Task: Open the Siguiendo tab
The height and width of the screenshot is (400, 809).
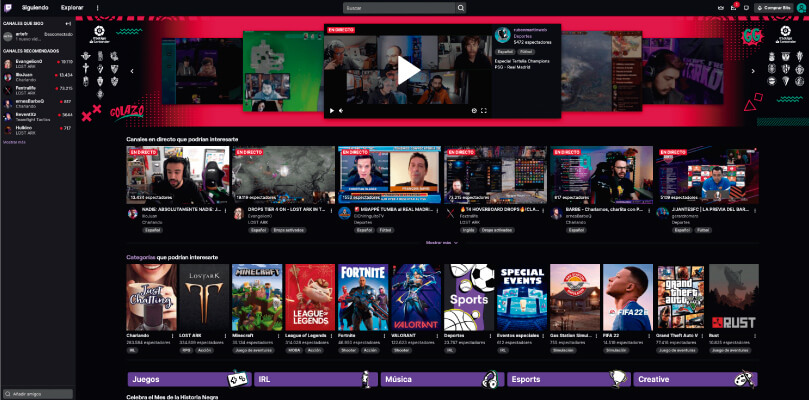Action: click(35, 8)
